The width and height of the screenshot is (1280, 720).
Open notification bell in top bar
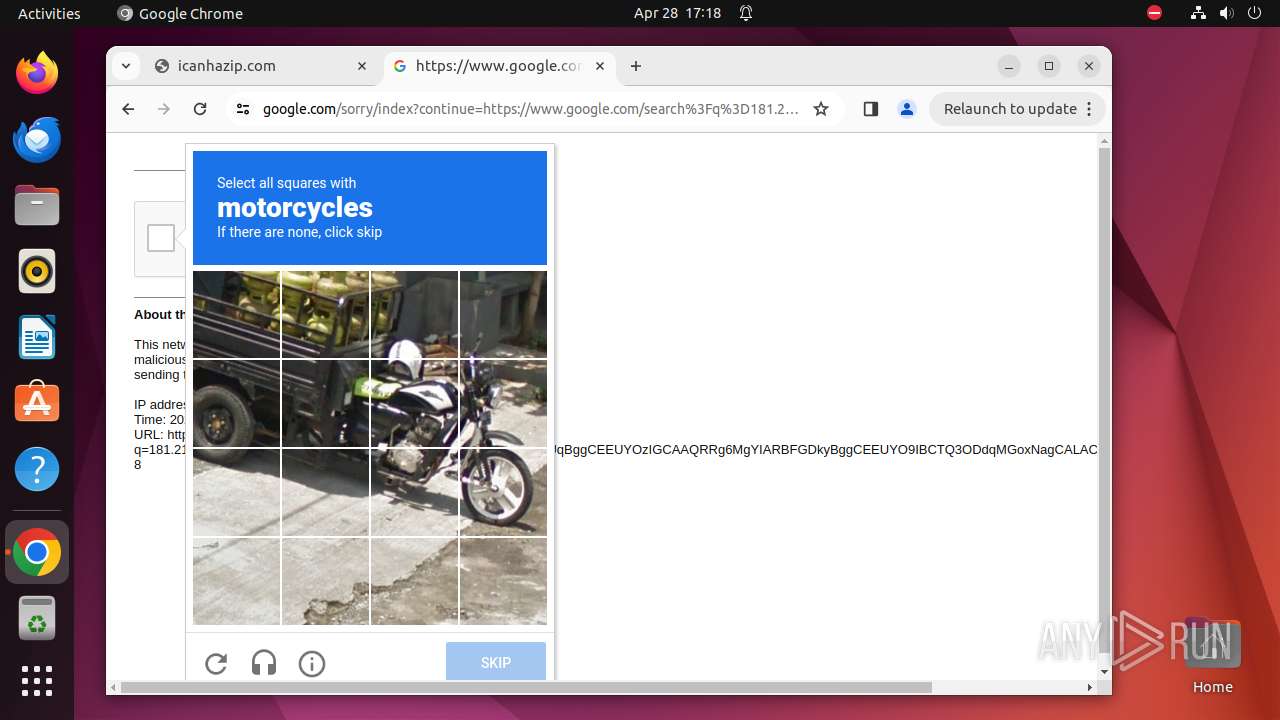[746, 13]
